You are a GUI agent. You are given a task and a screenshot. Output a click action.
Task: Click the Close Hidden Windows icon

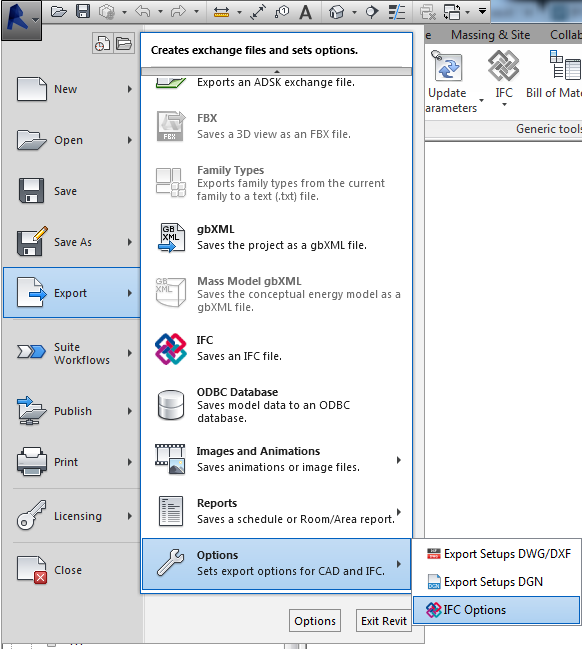point(428,12)
